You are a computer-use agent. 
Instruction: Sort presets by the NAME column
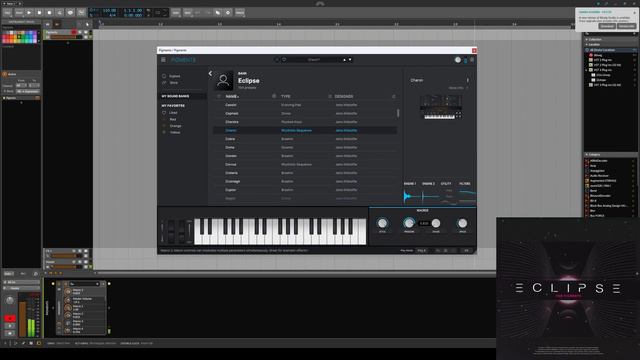click(232, 96)
